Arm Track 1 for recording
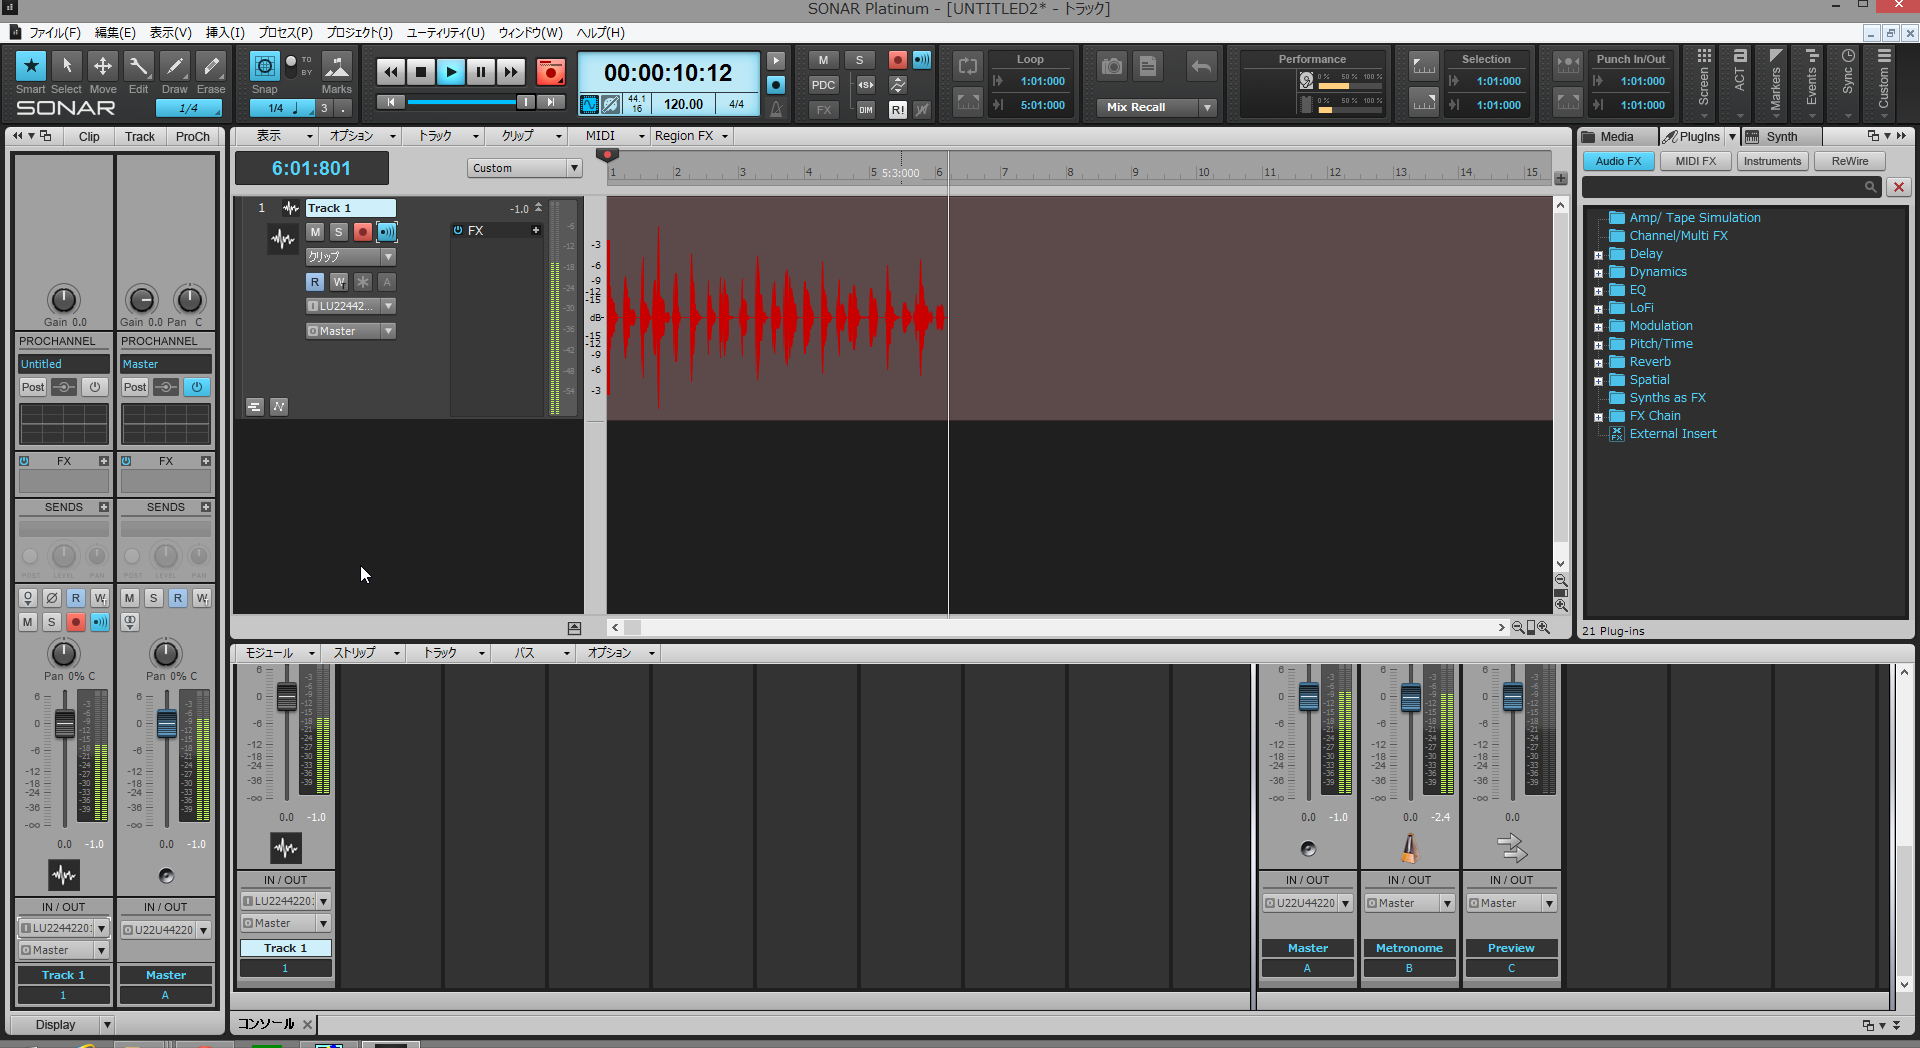1920x1048 pixels. [x=363, y=232]
